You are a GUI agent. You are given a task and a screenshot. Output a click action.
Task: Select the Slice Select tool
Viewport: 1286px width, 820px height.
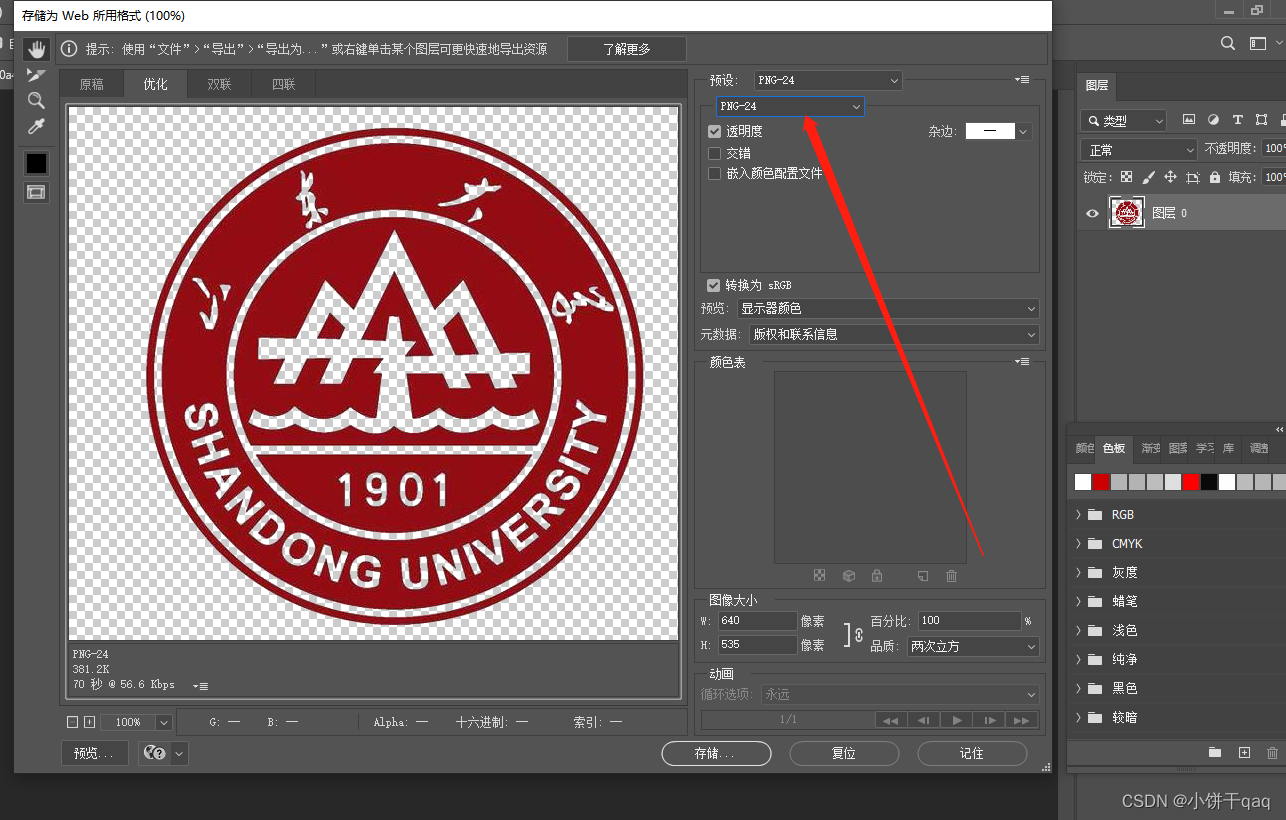(x=36, y=75)
